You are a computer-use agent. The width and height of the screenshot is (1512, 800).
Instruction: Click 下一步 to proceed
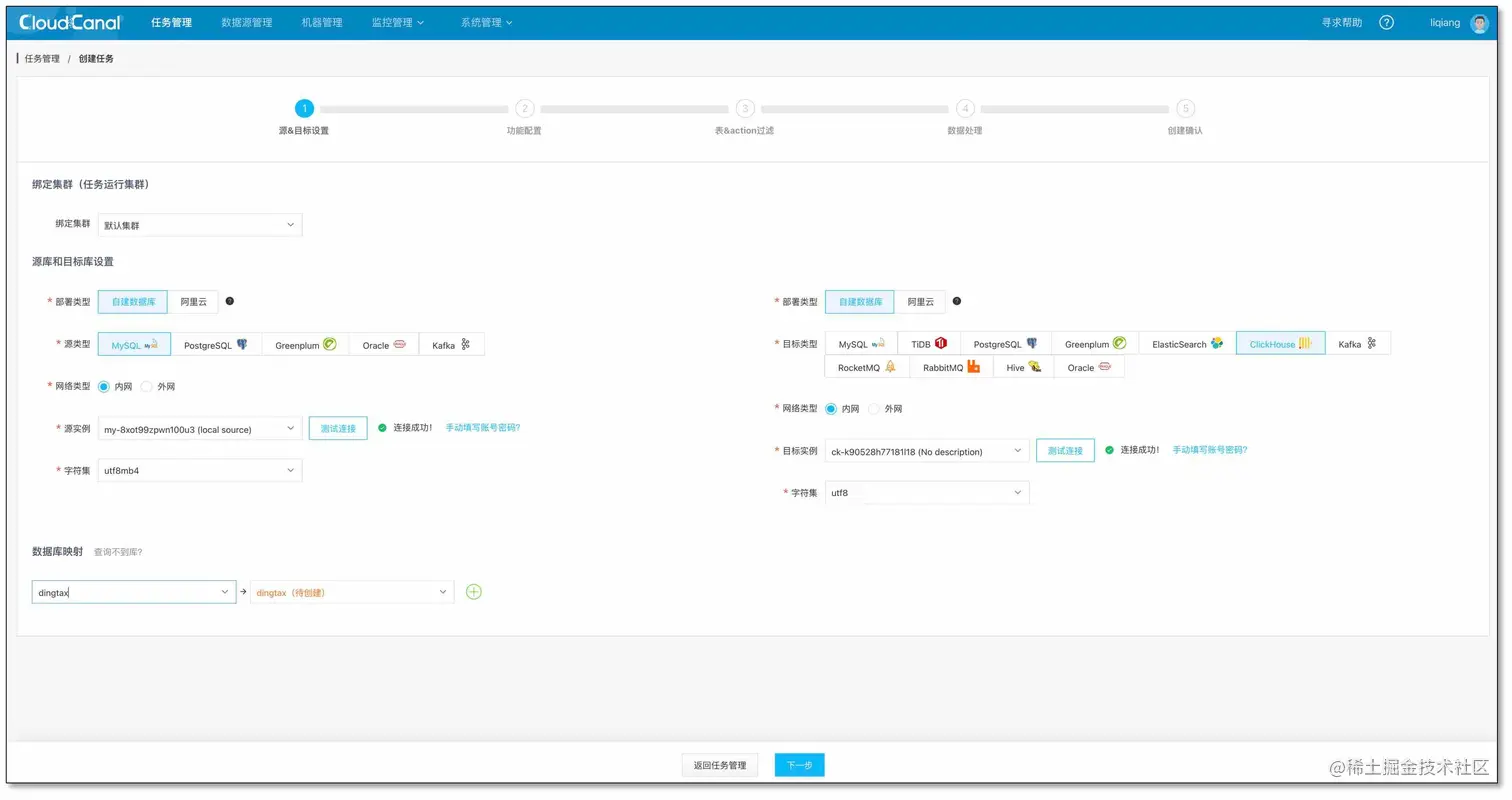tap(799, 765)
